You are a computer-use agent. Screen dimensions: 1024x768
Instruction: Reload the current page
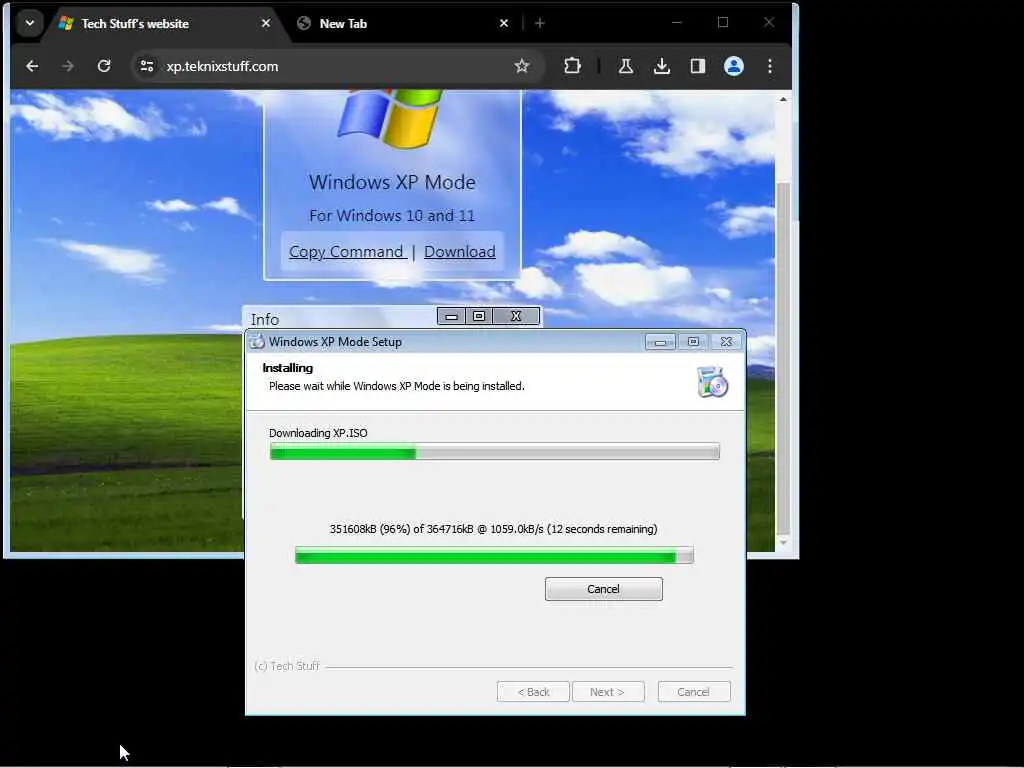pos(104,66)
